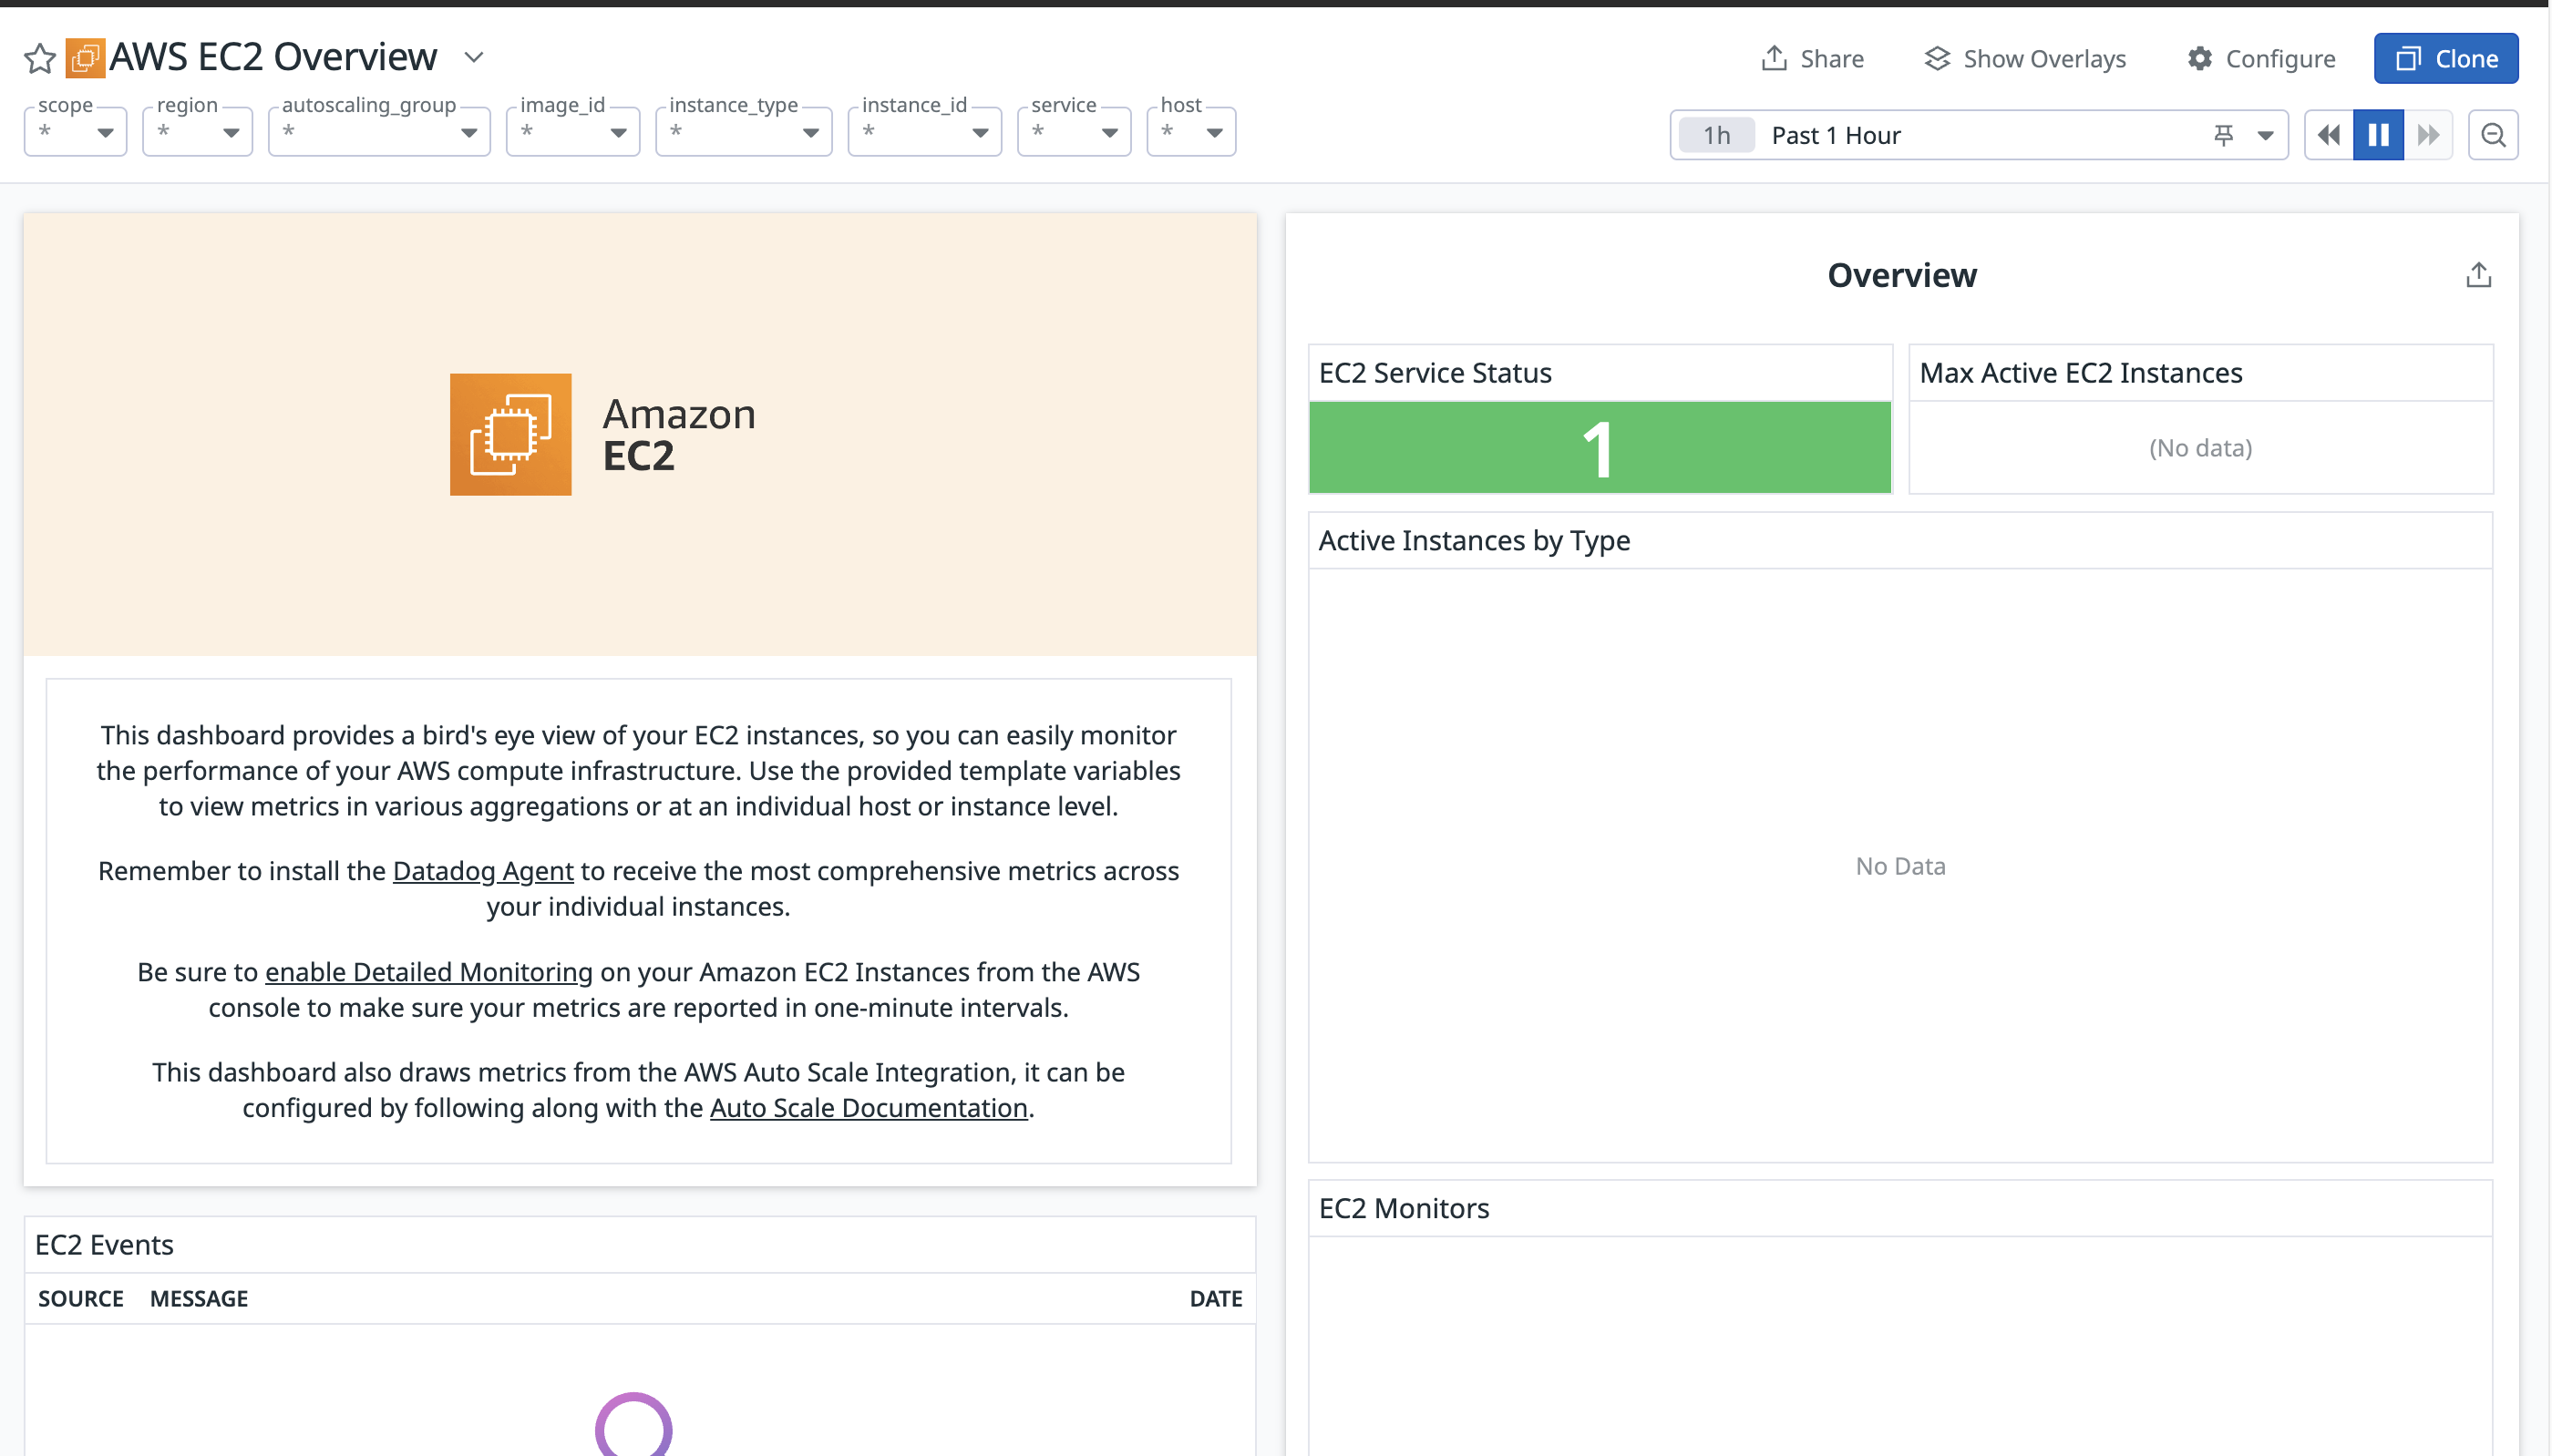Click the DATE column header
Screen dimensions: 2552x1456
(1215, 1299)
